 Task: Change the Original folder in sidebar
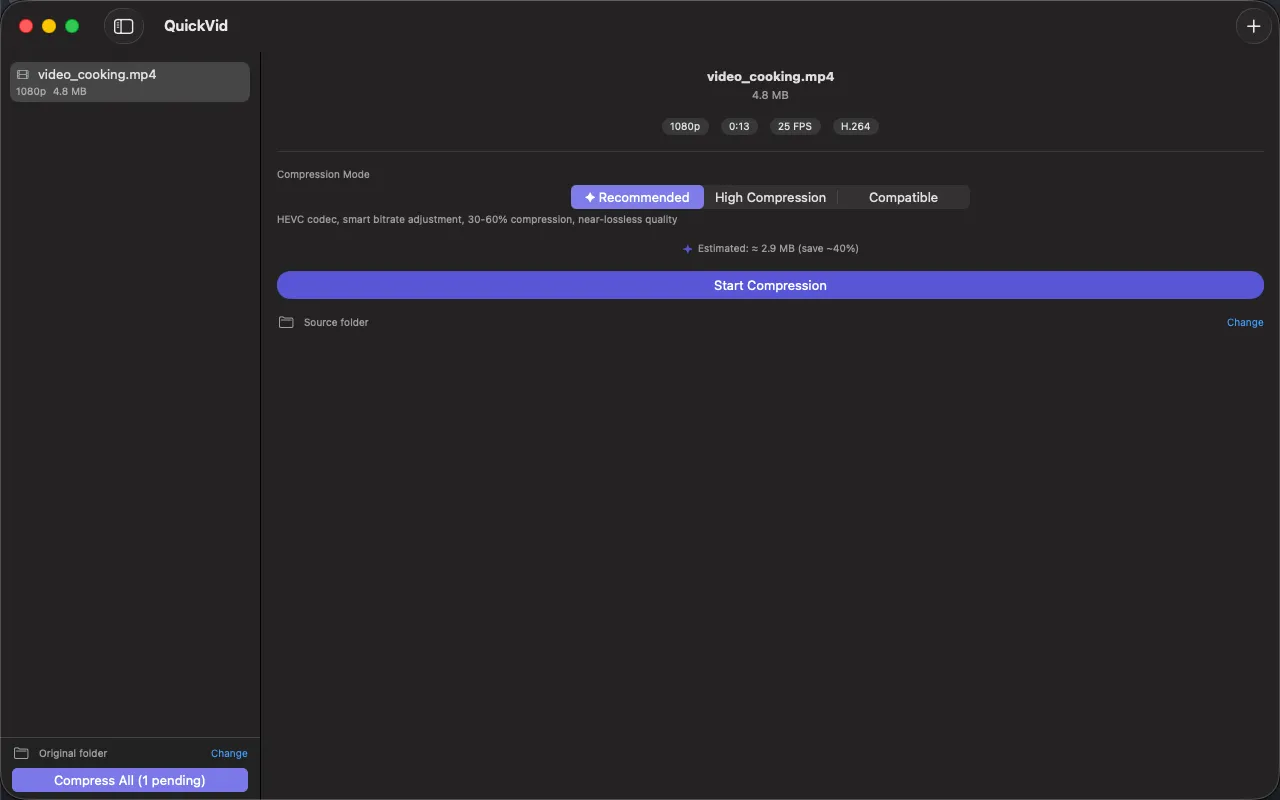pos(229,753)
